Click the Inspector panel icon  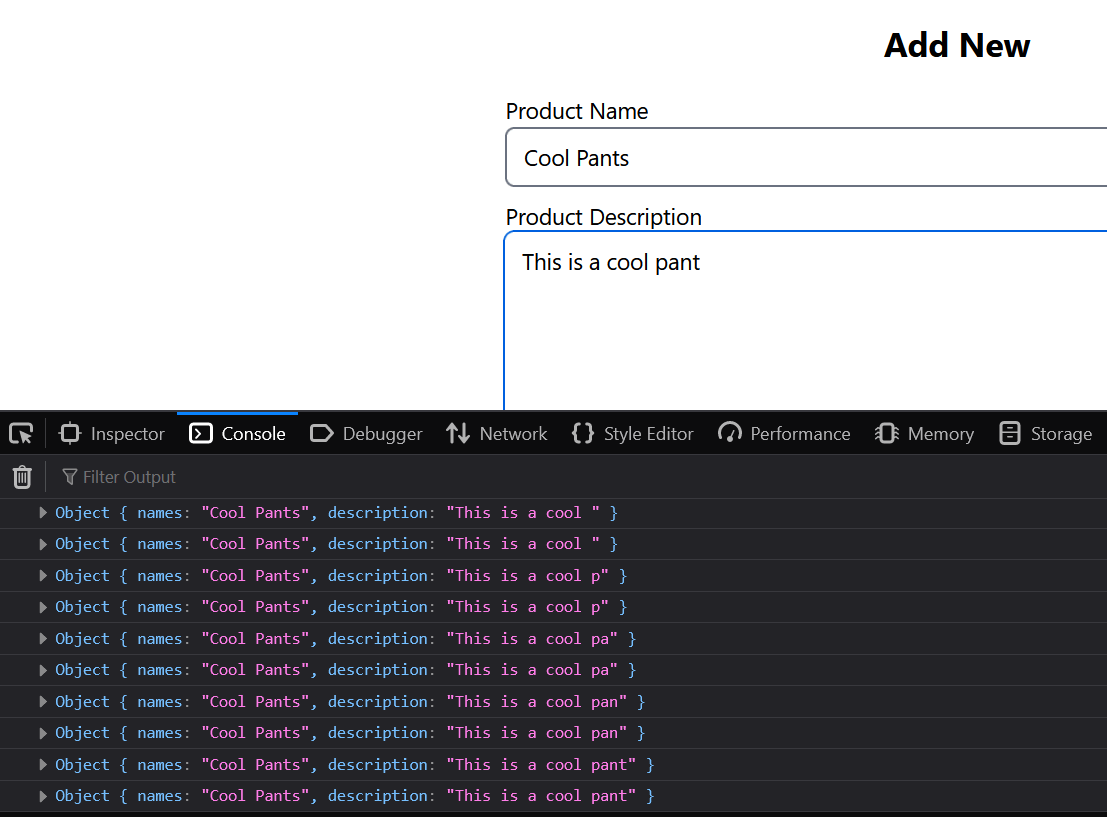[69, 433]
